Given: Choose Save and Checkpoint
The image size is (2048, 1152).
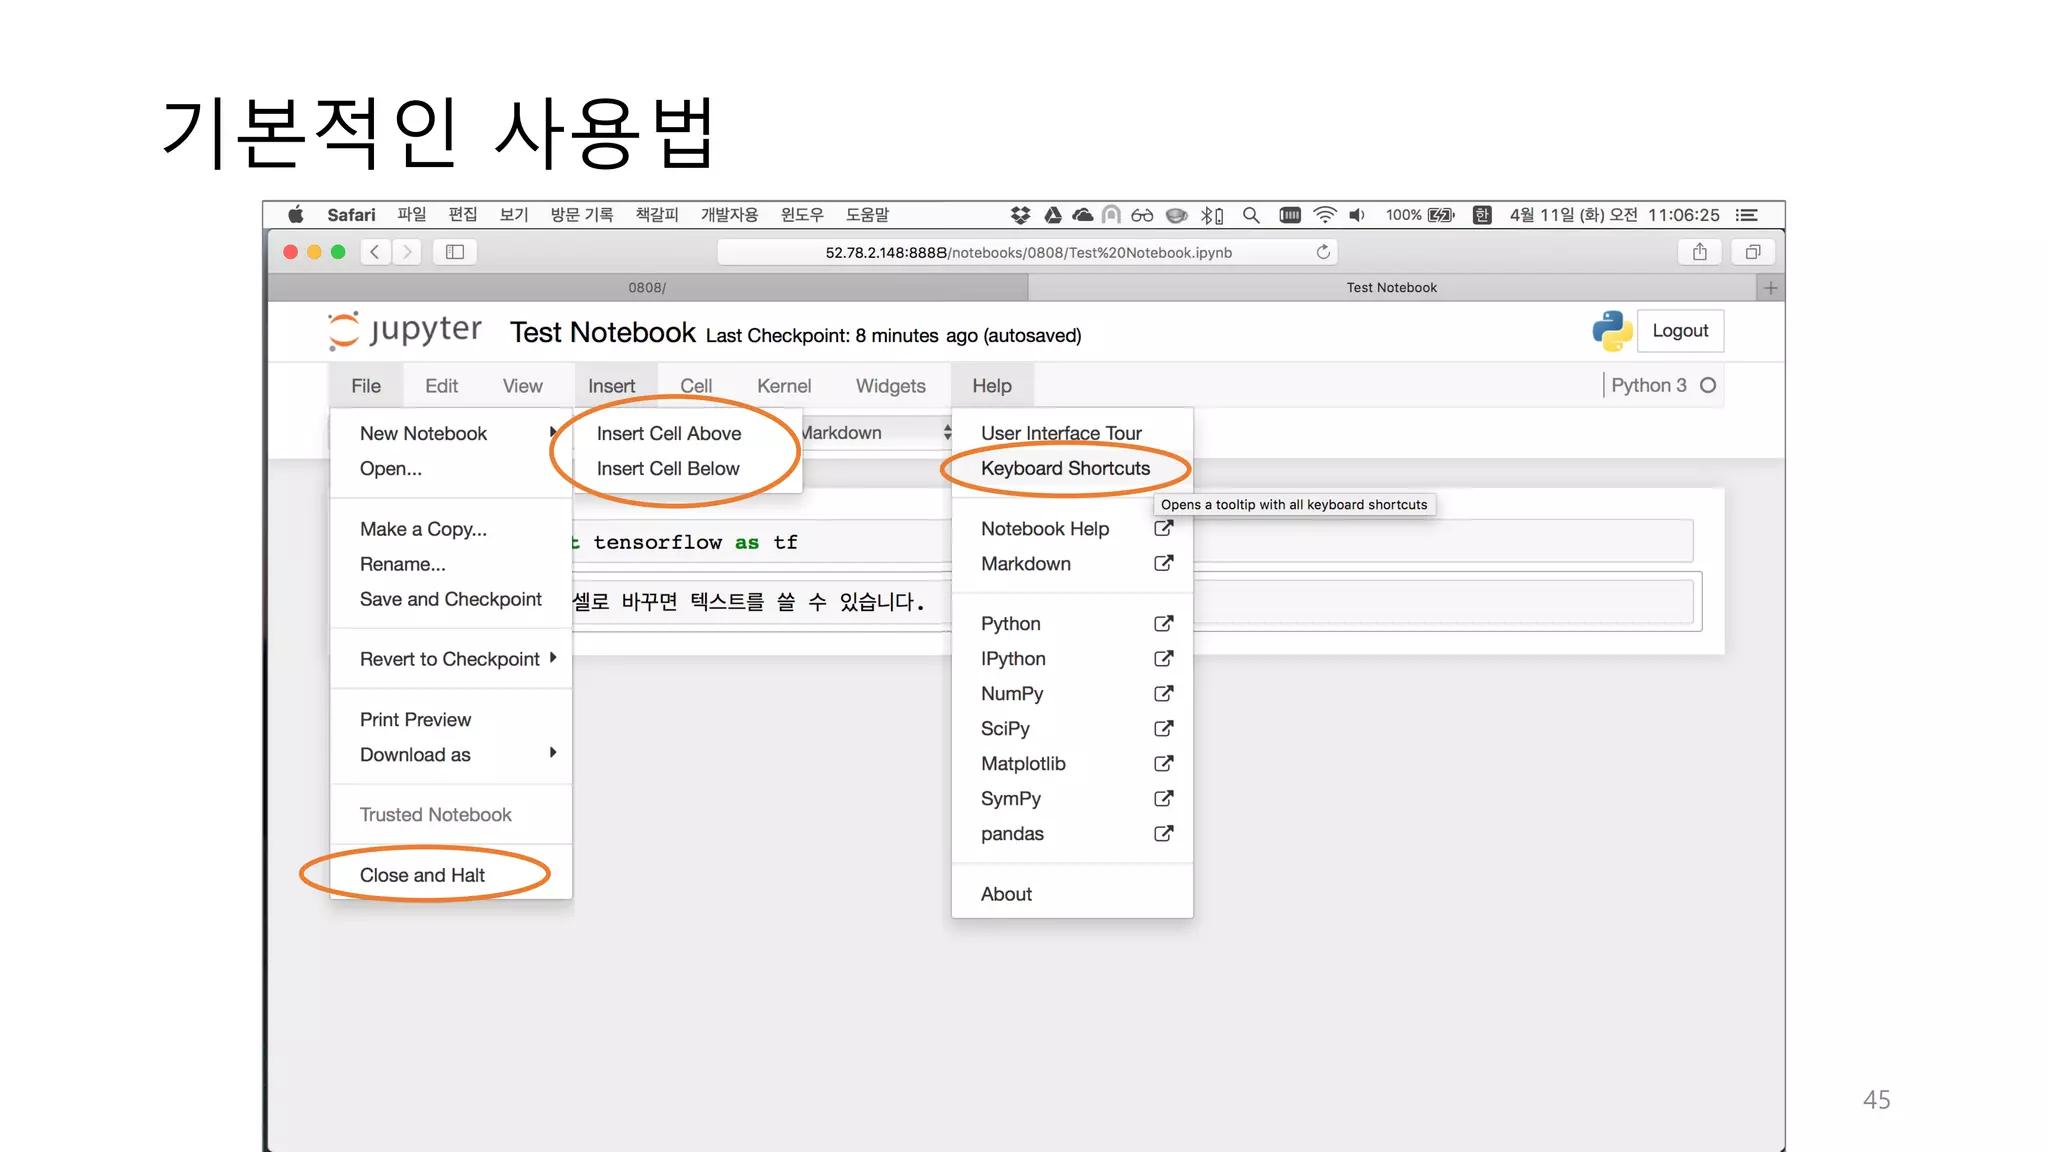Looking at the screenshot, I should tap(451, 599).
